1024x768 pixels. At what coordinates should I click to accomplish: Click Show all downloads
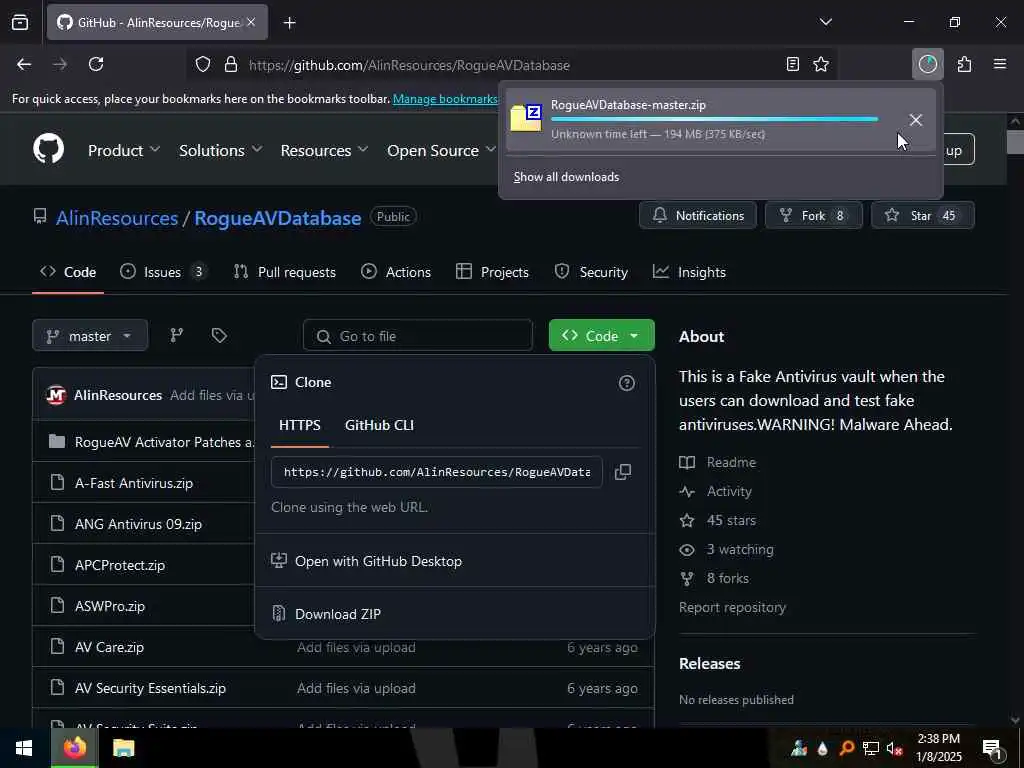pos(566,177)
